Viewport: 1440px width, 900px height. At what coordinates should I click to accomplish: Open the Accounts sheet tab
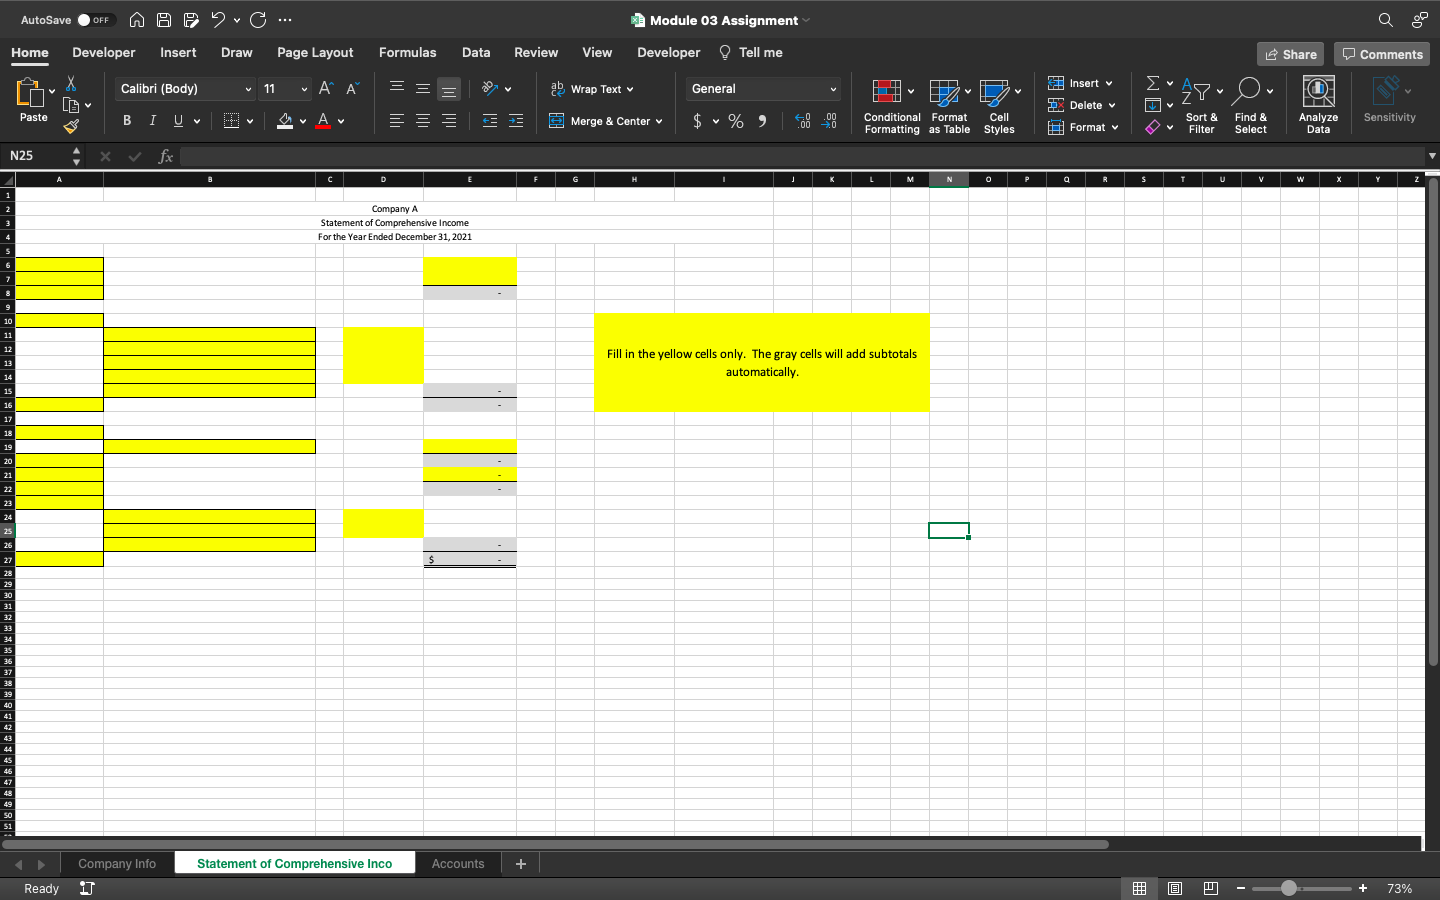pyautogui.click(x=458, y=863)
